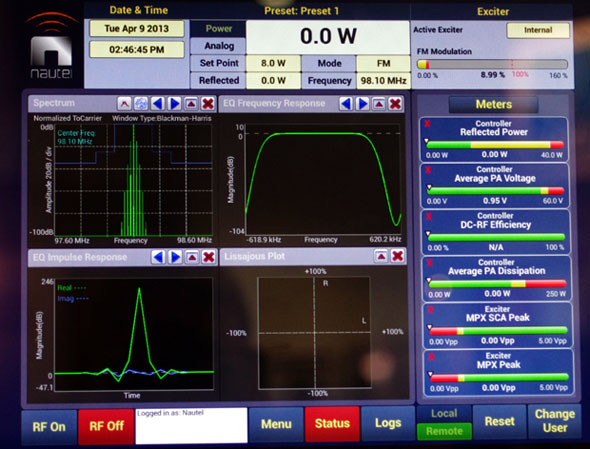Click the Preset: Preset 1 title
This screenshot has height=449, width=590.
click(301, 11)
